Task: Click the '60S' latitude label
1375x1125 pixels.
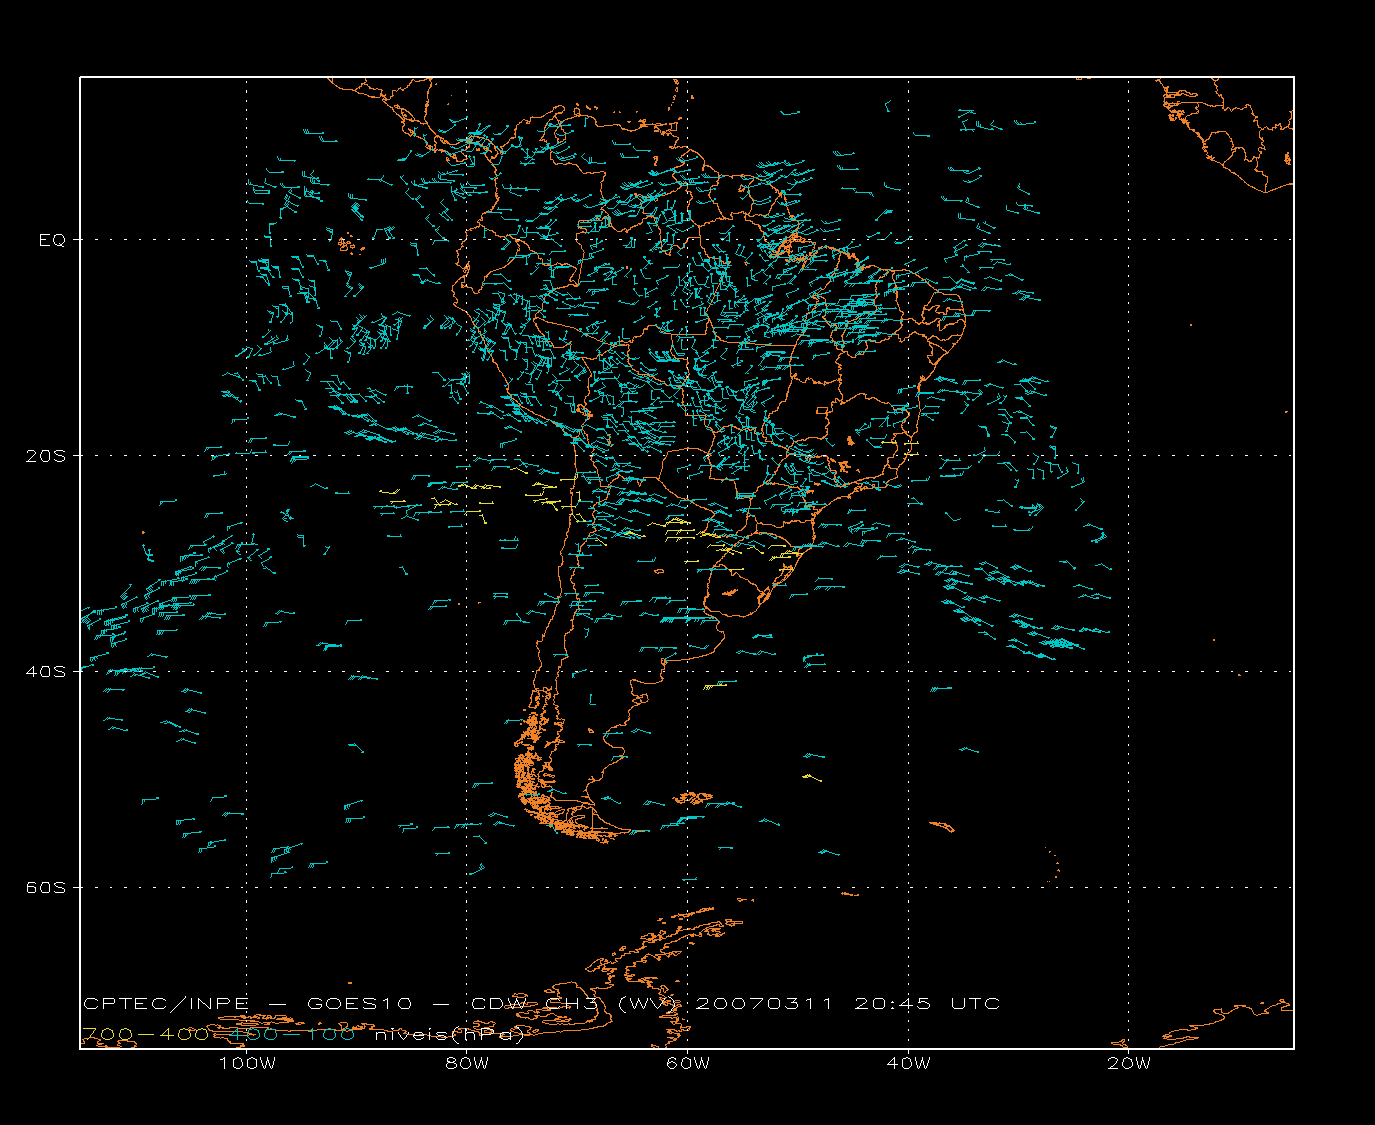Action: coord(47,888)
